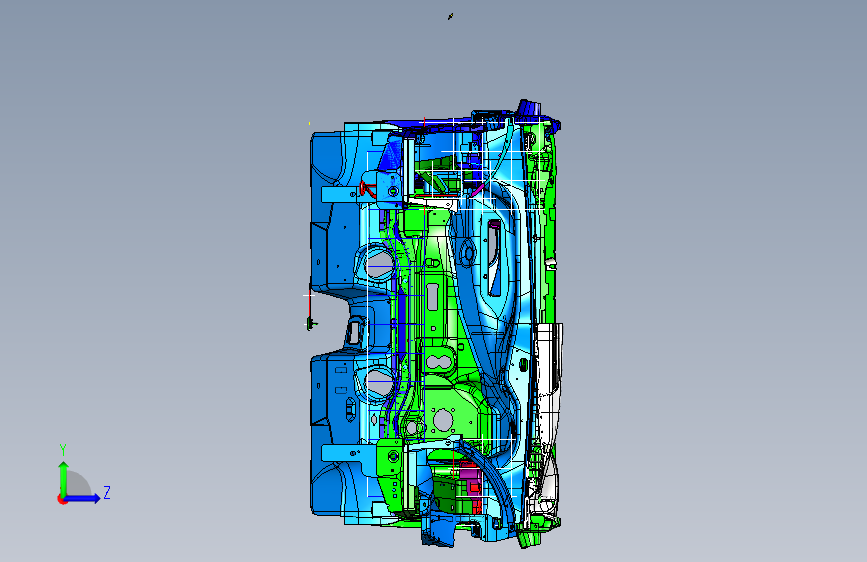
Task: Click the gray quarter-circle plane on the triad
Action: (x=79, y=484)
